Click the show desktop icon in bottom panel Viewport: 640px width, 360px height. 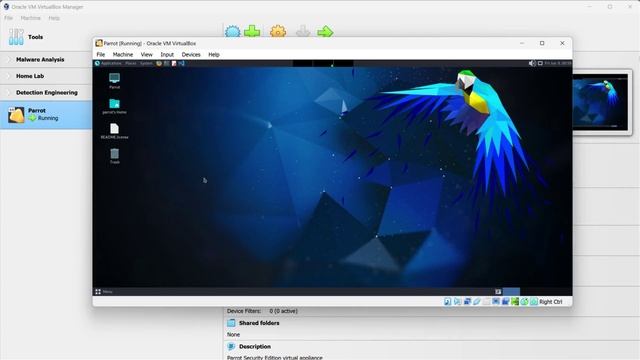(498, 292)
